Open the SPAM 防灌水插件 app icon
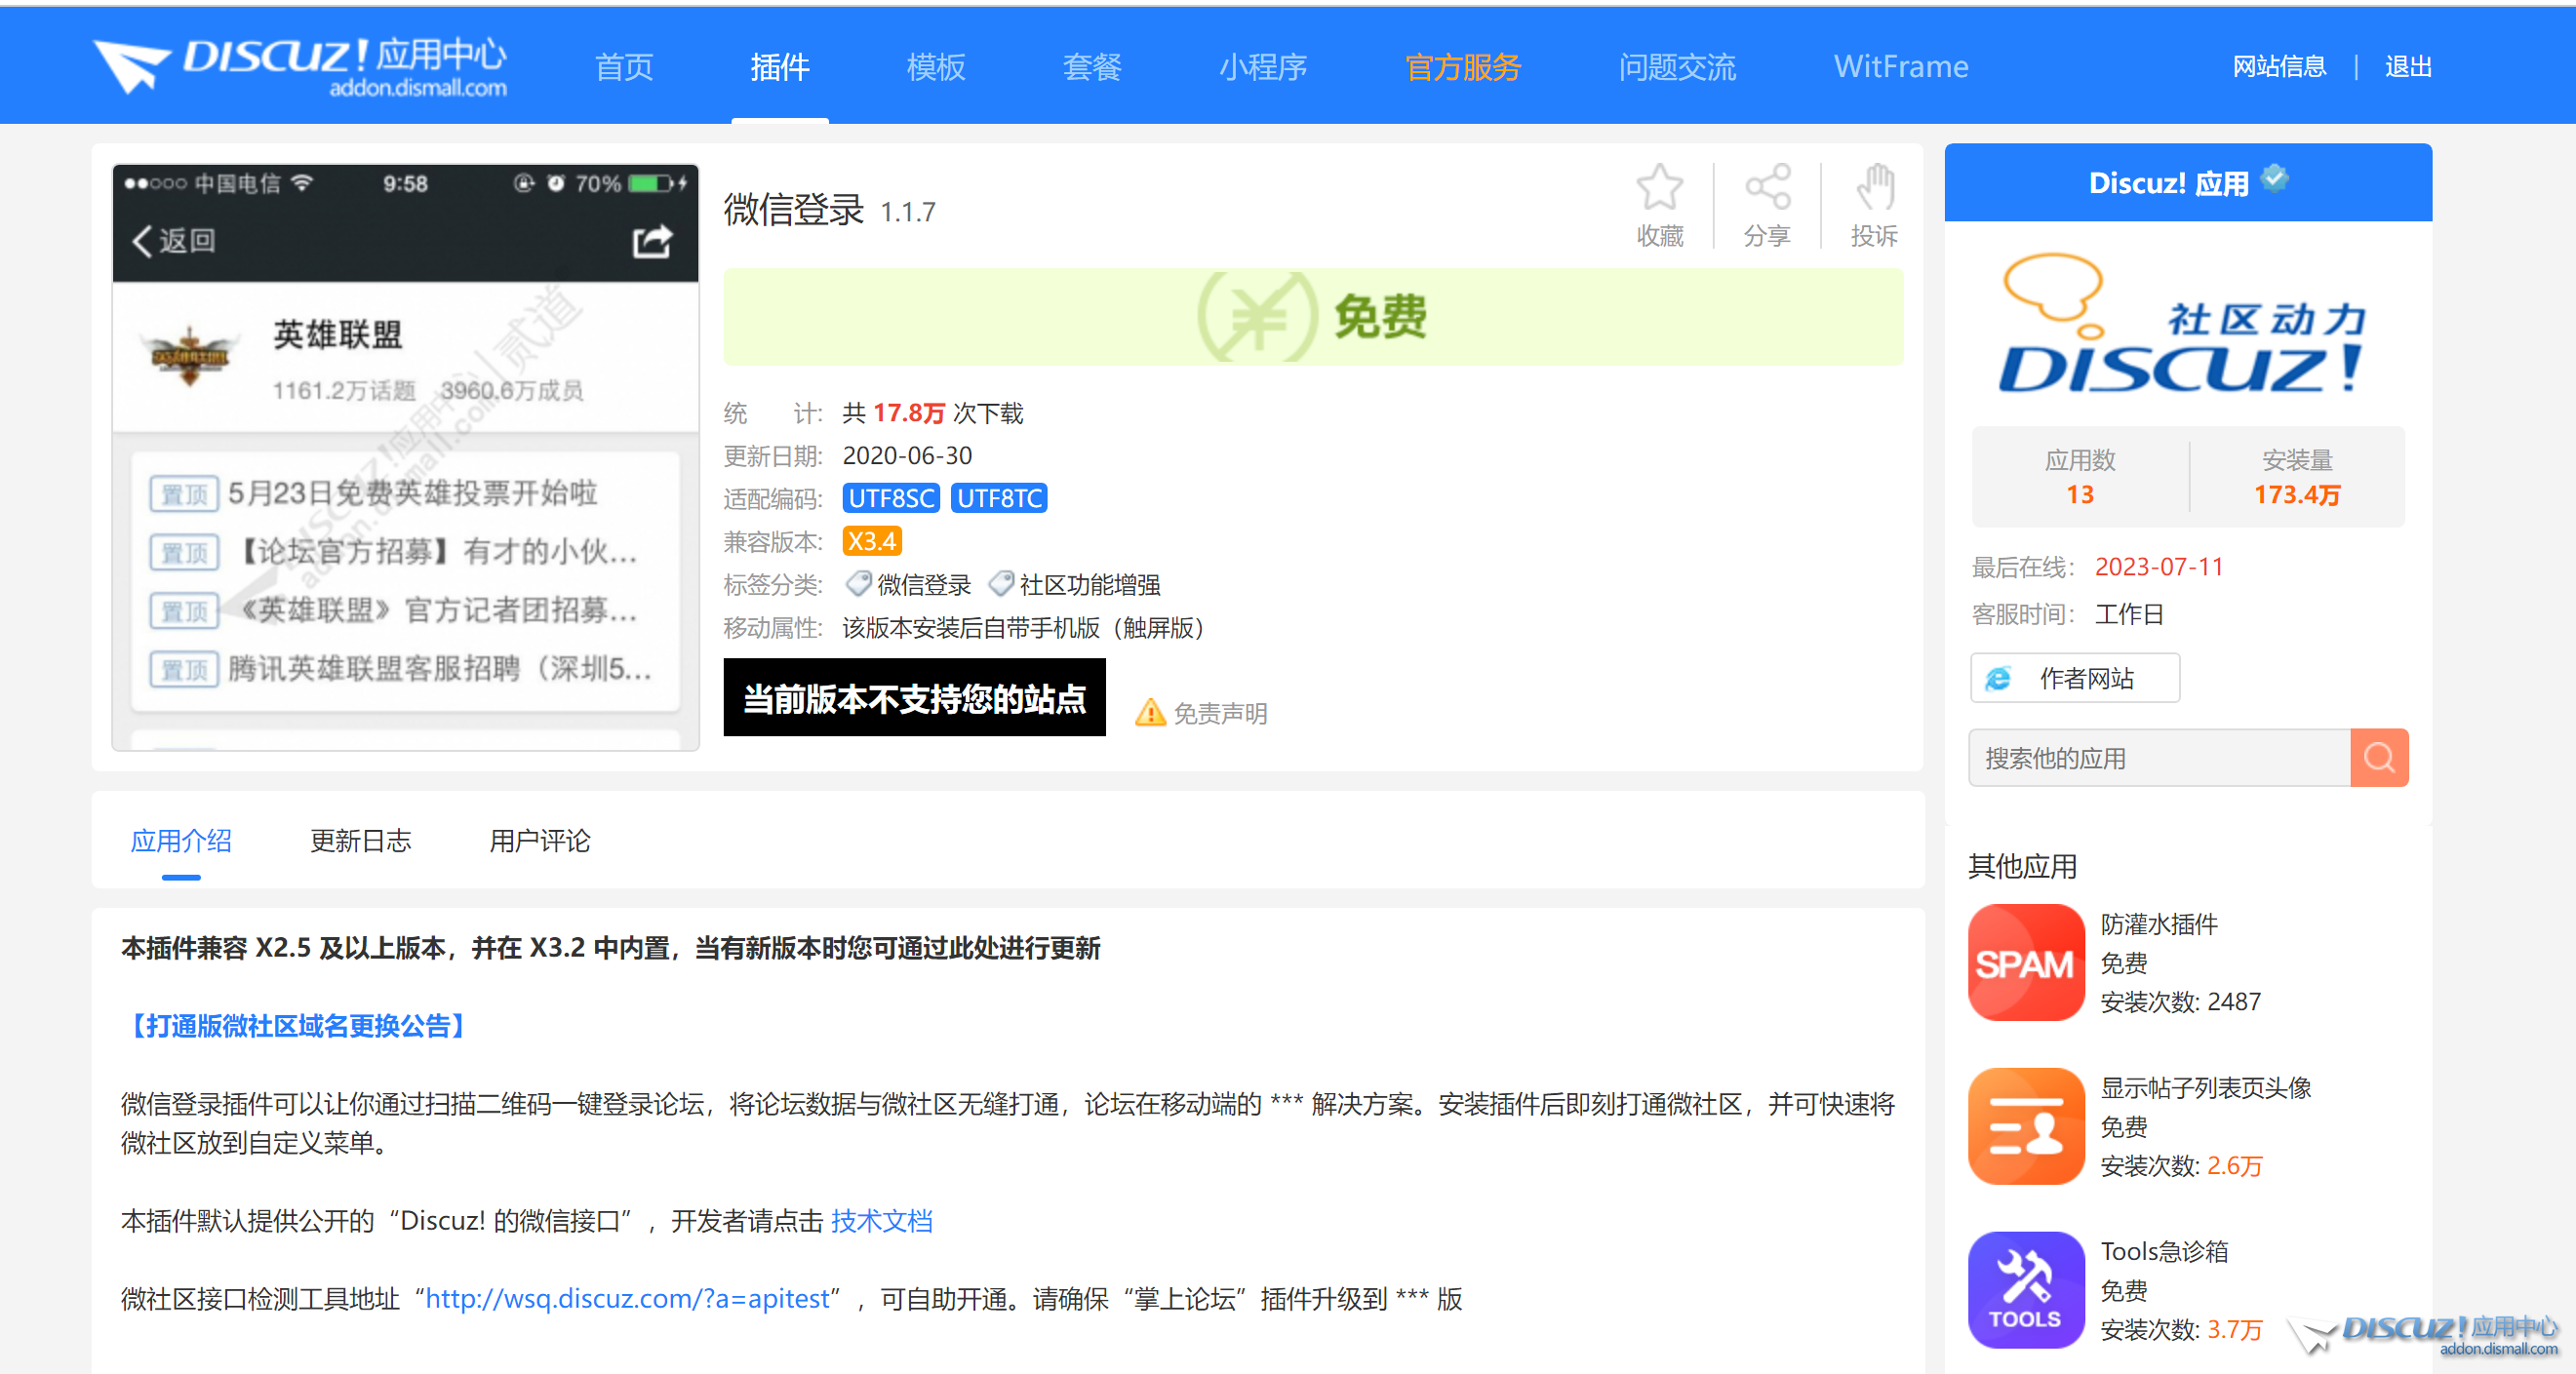2576x1374 pixels. [x=2026, y=962]
